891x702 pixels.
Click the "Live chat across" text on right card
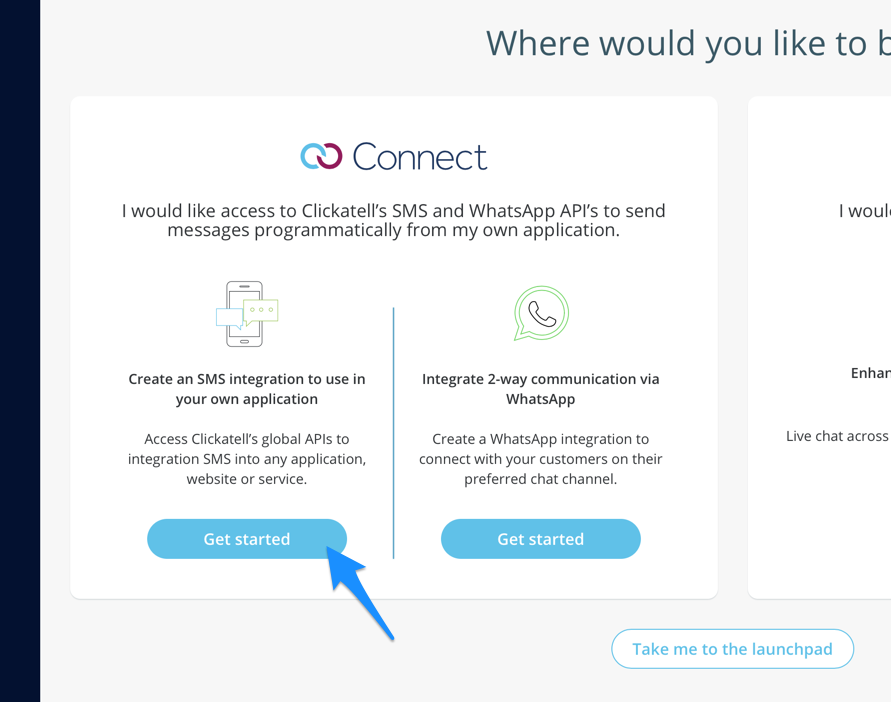(838, 436)
